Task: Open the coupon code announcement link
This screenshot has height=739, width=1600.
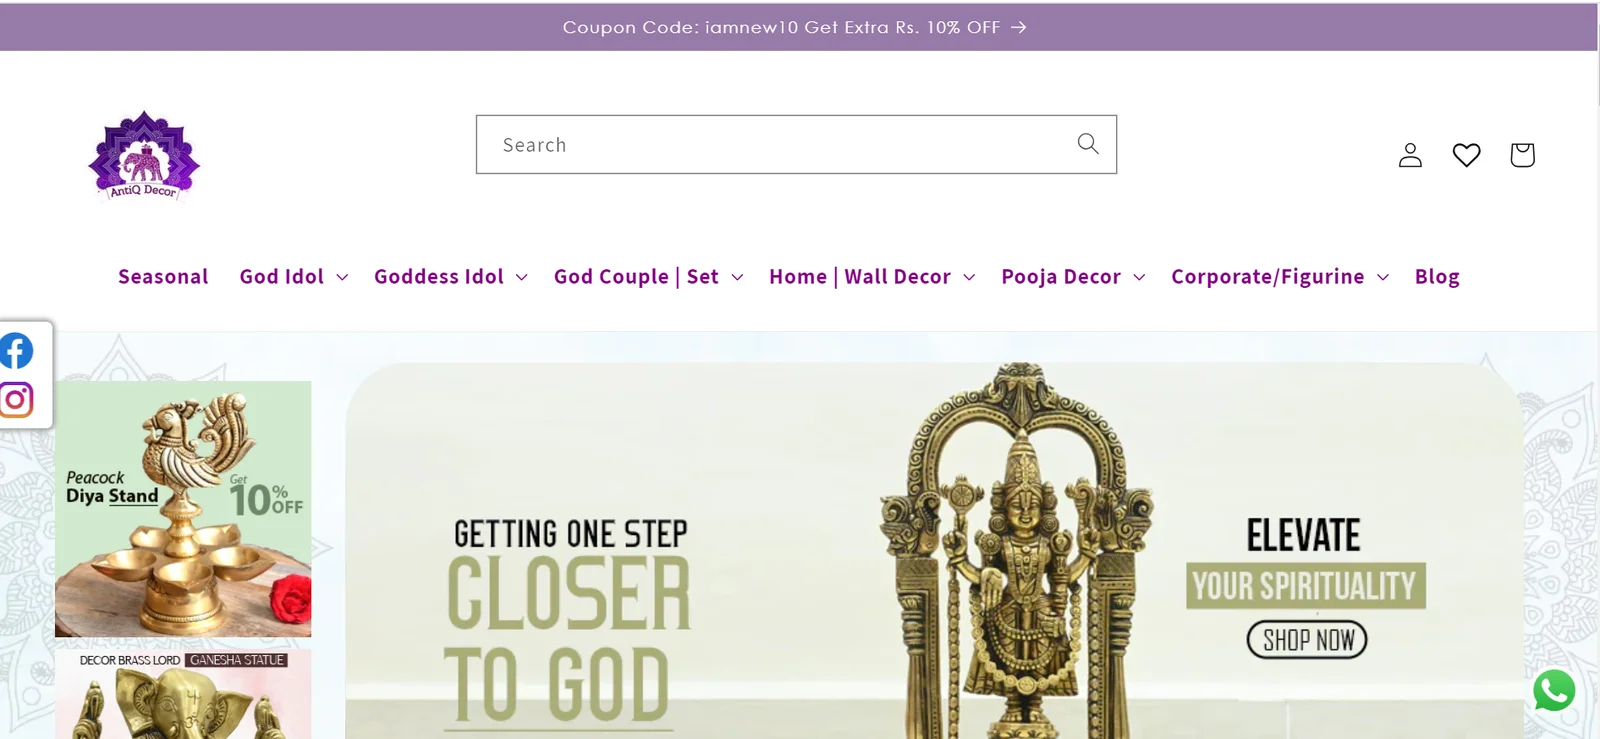Action: click(795, 27)
